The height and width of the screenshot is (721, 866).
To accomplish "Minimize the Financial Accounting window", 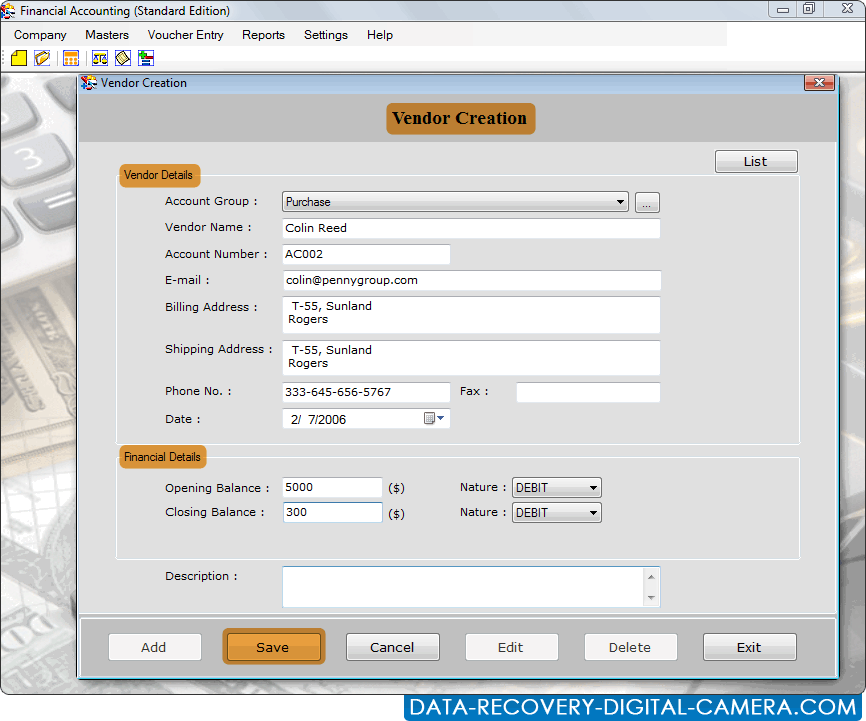I will [x=783, y=9].
